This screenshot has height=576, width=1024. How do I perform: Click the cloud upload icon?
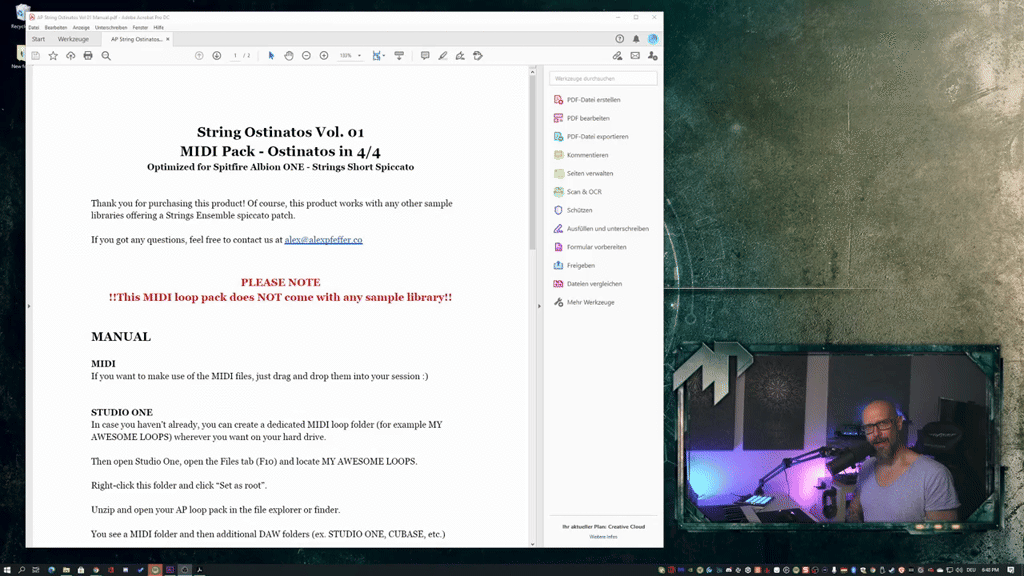[71, 56]
